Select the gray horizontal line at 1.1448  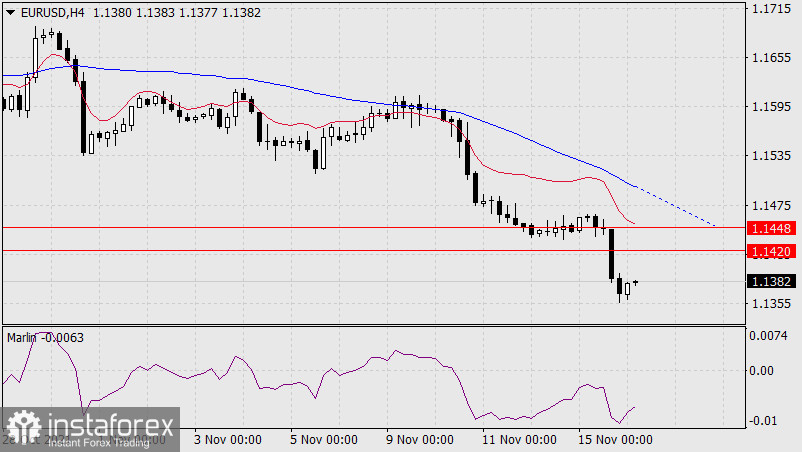coord(300,228)
